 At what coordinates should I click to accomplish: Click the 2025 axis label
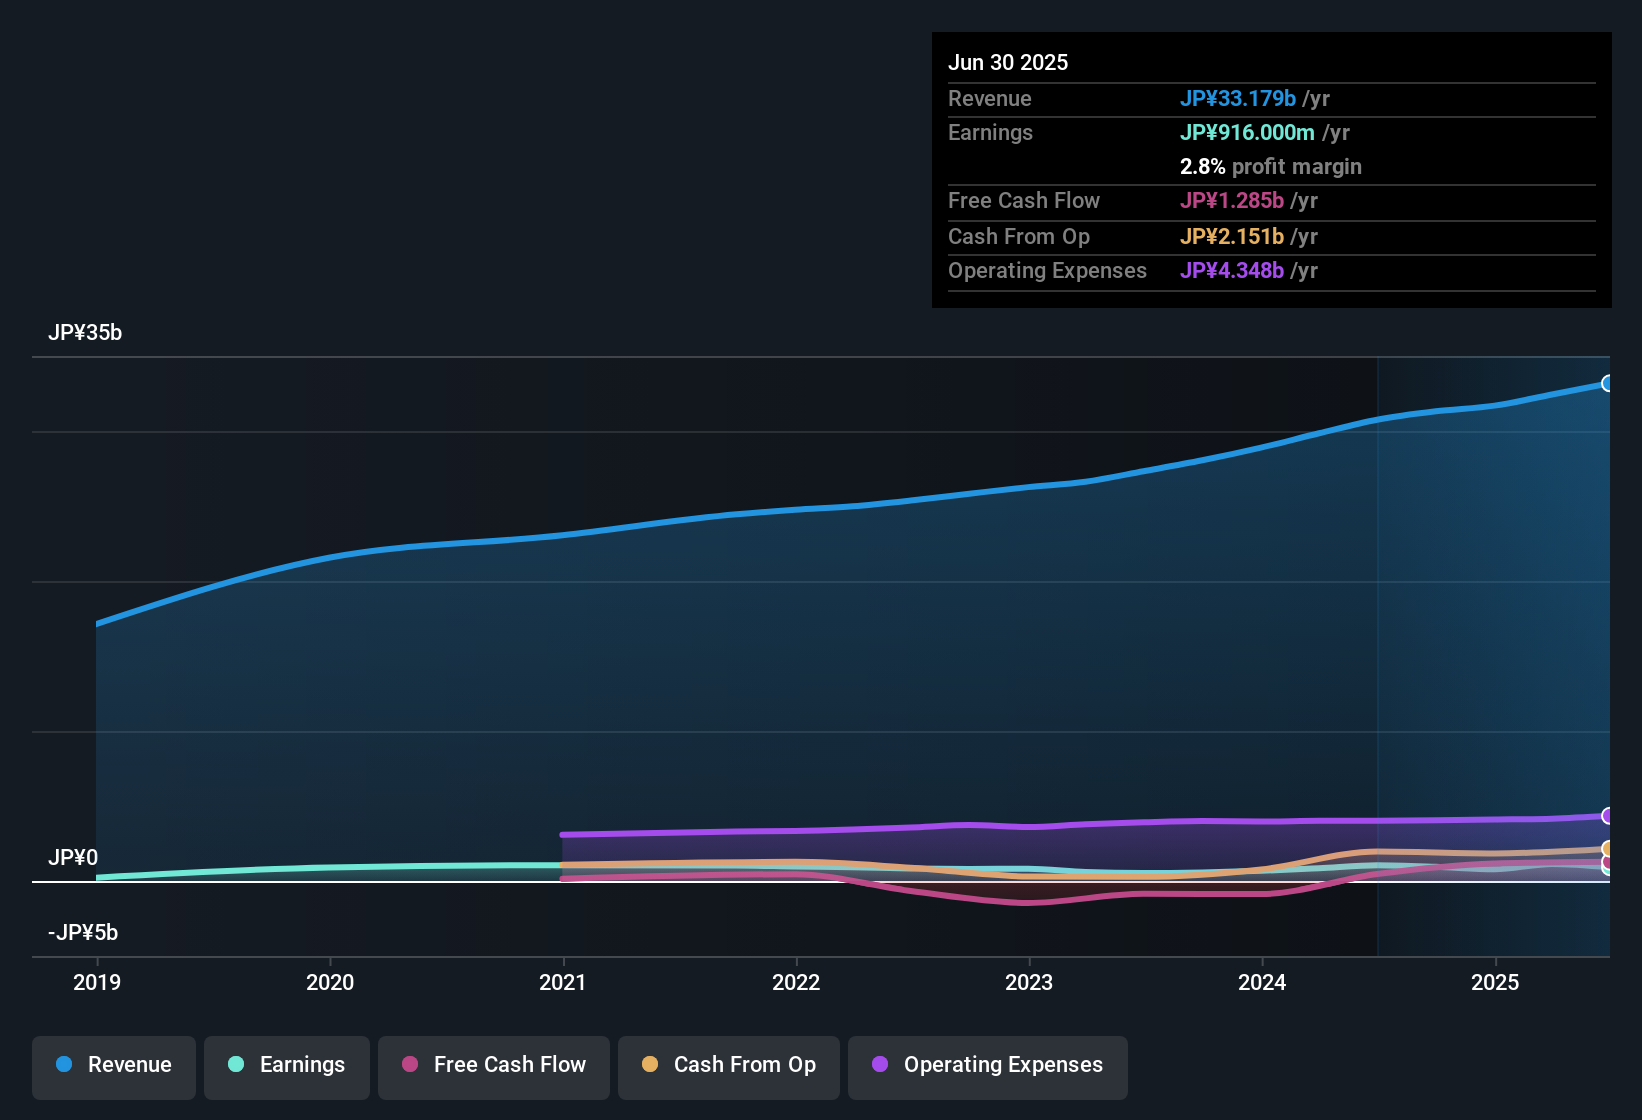[1496, 983]
